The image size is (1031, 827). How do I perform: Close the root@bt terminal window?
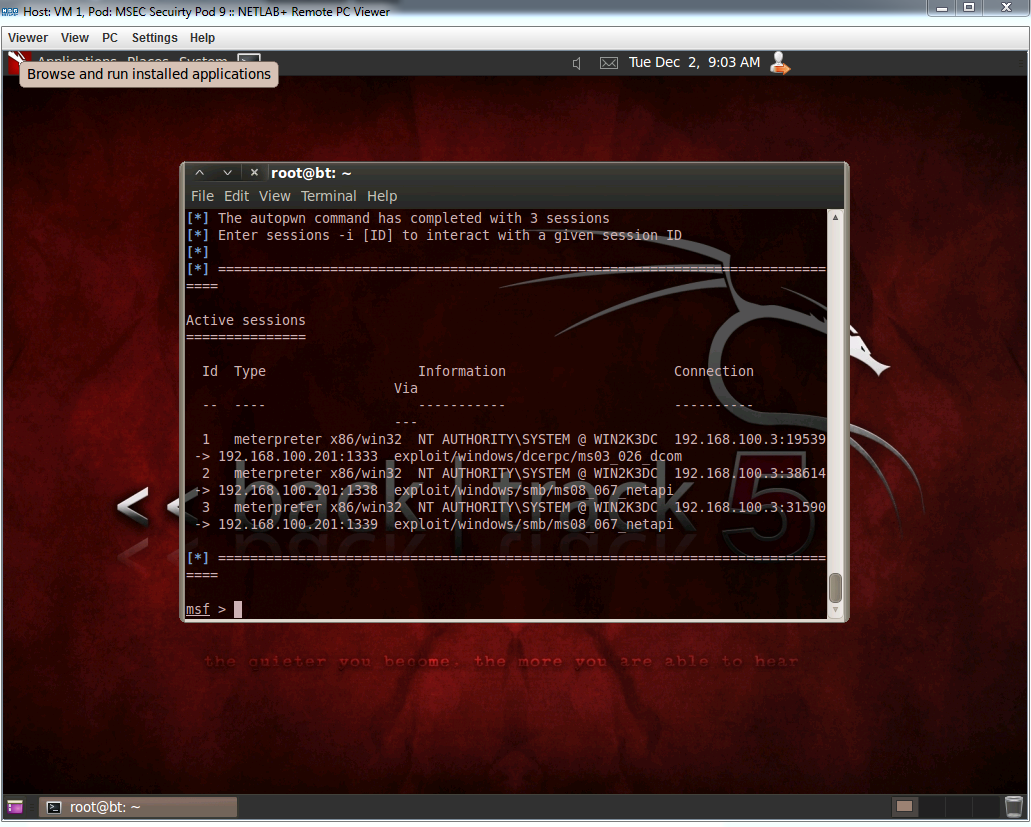[x=254, y=173]
